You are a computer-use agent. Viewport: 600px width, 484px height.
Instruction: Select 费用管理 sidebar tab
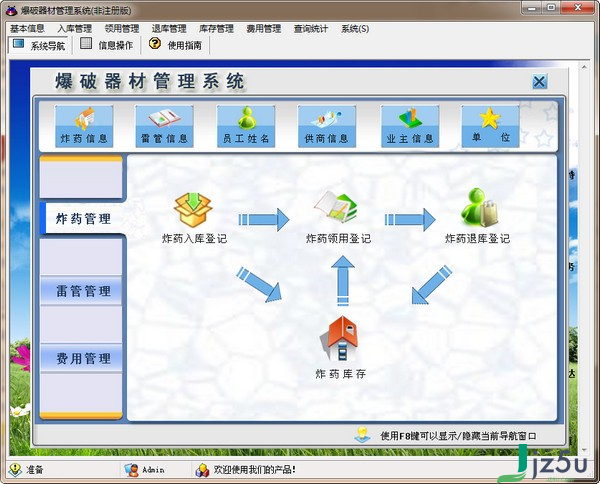(81, 358)
